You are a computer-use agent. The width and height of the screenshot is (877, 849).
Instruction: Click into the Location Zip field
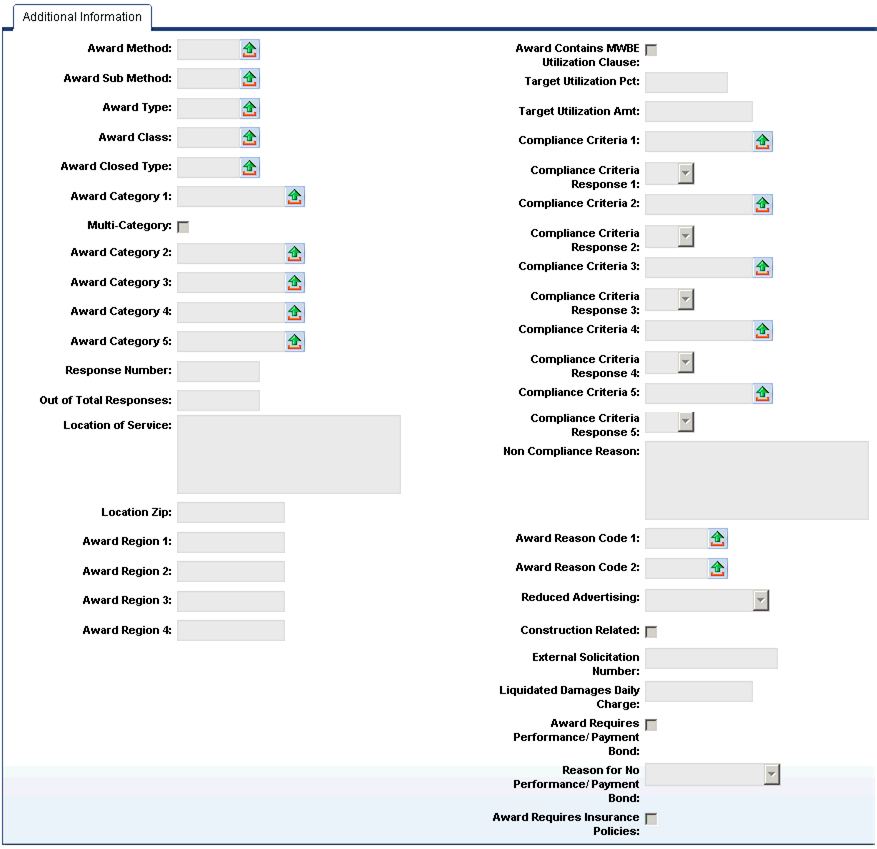pyautogui.click(x=230, y=513)
